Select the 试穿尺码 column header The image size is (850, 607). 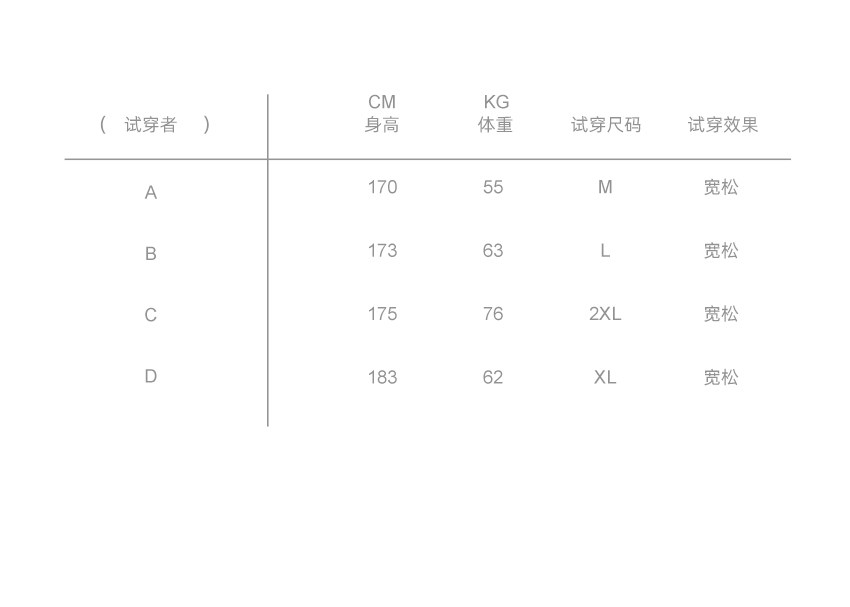[606, 125]
